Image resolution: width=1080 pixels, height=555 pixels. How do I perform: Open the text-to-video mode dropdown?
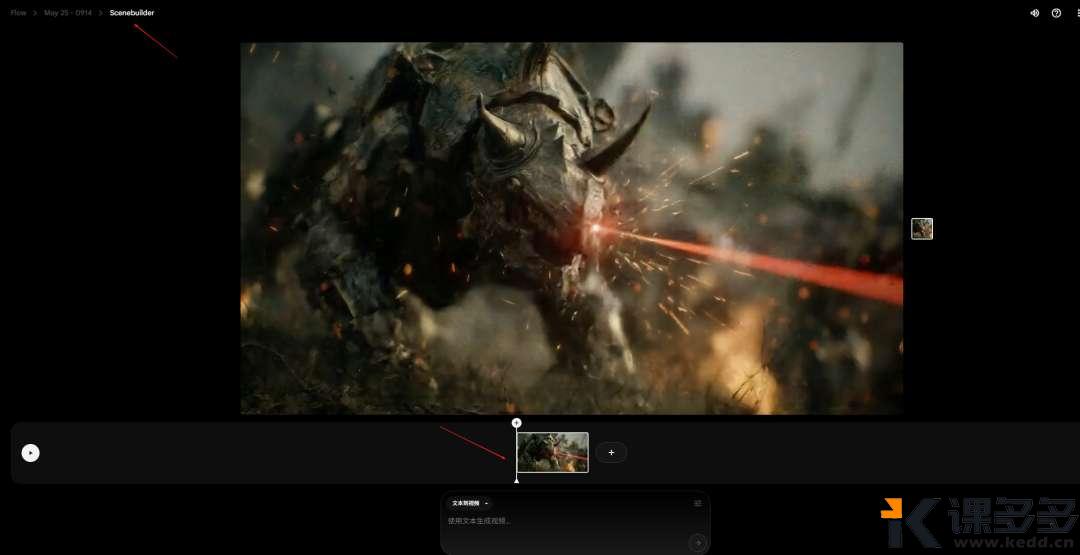point(468,503)
